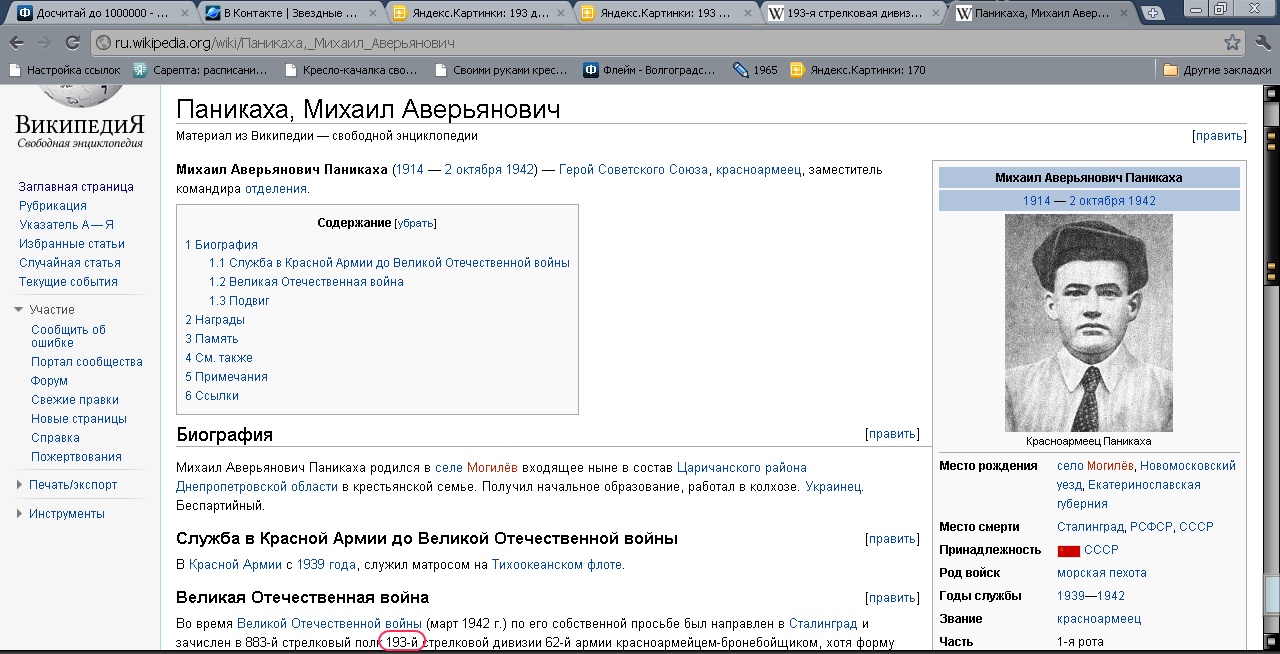Expand the 'Инструменты' sidebar section
Screen dimensions: 1280x654
tap(19, 514)
